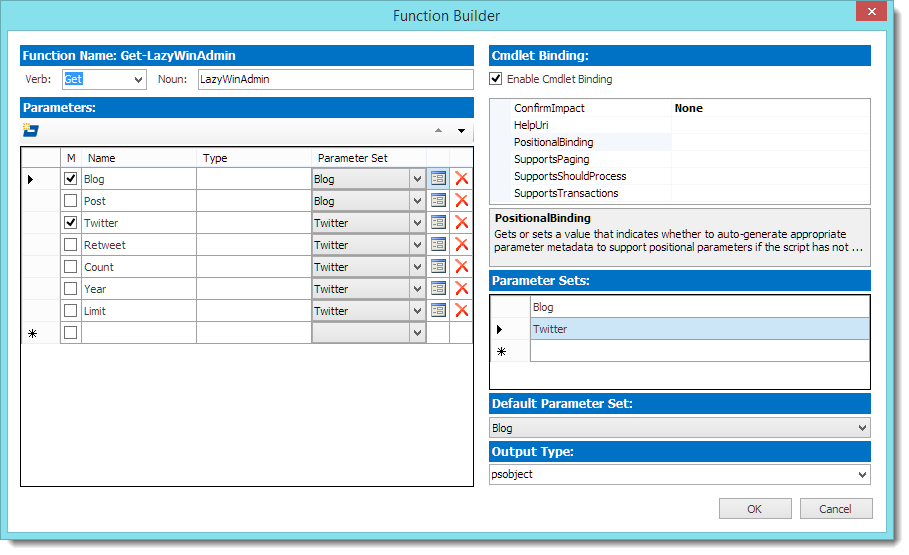
Task: Click the Type cell of Blog parameter
Action: [x=254, y=179]
